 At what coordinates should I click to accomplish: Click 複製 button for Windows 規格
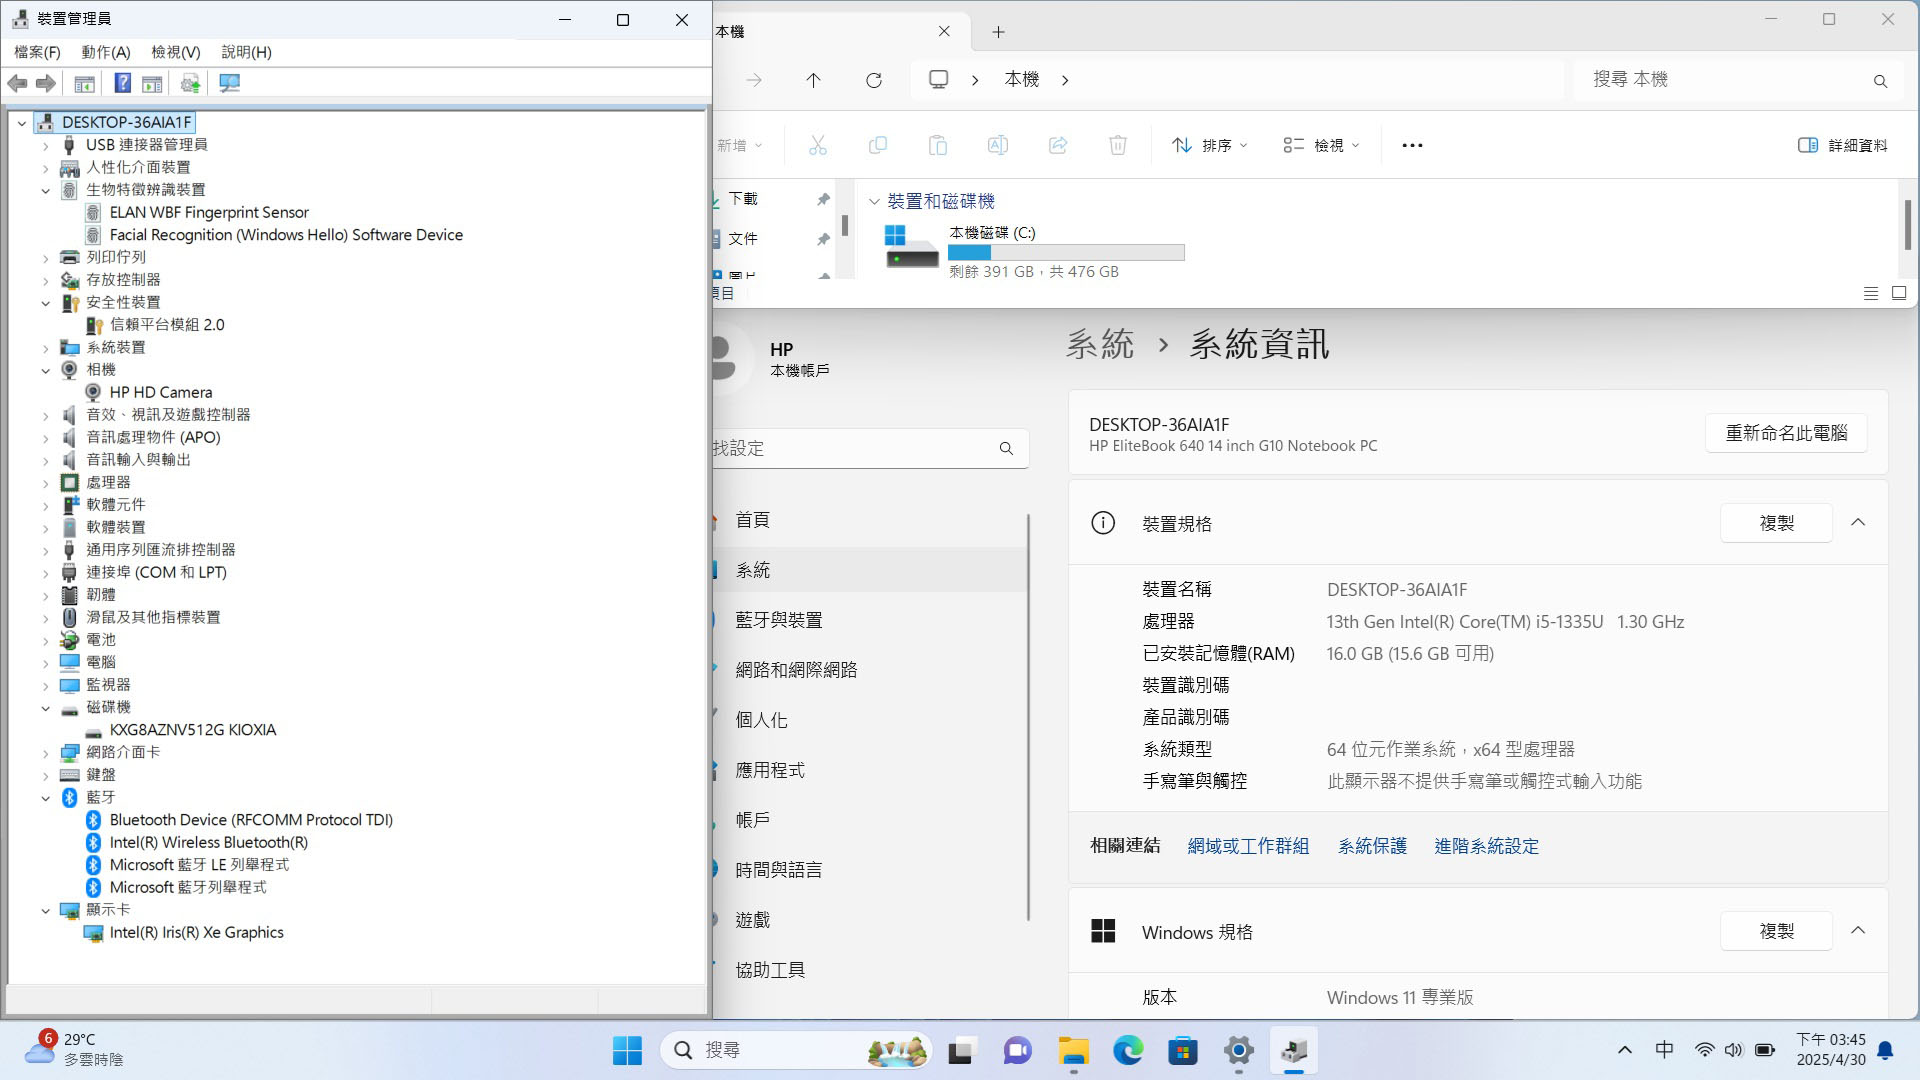pos(1776,931)
